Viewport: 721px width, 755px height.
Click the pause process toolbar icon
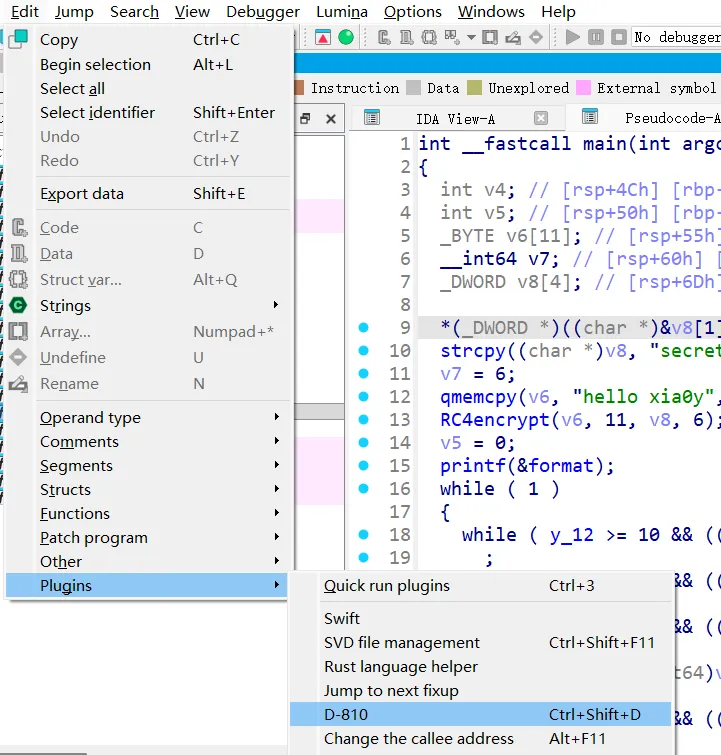click(596, 37)
